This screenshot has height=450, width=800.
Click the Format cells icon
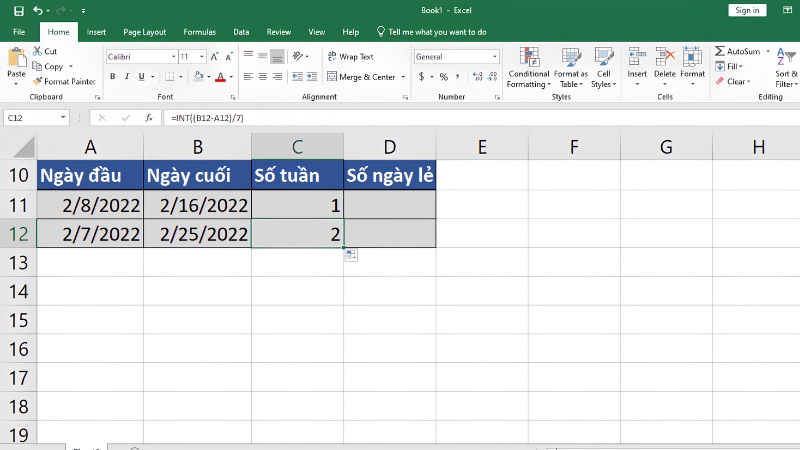(692, 57)
